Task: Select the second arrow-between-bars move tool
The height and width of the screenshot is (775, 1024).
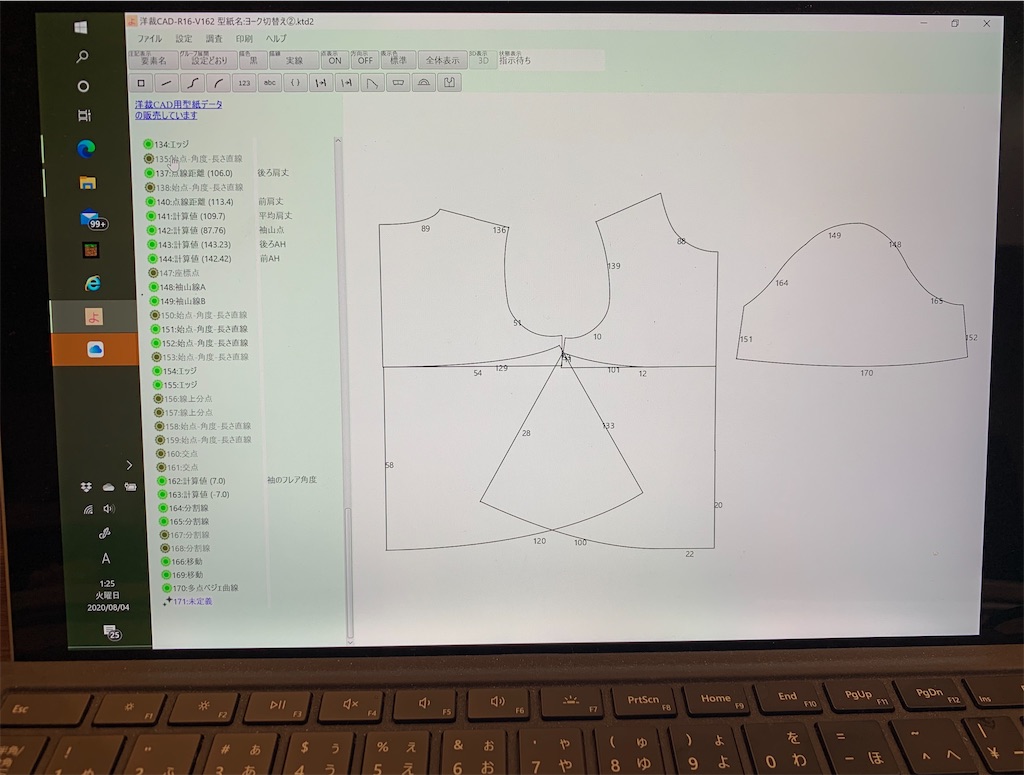Action: click(x=347, y=83)
